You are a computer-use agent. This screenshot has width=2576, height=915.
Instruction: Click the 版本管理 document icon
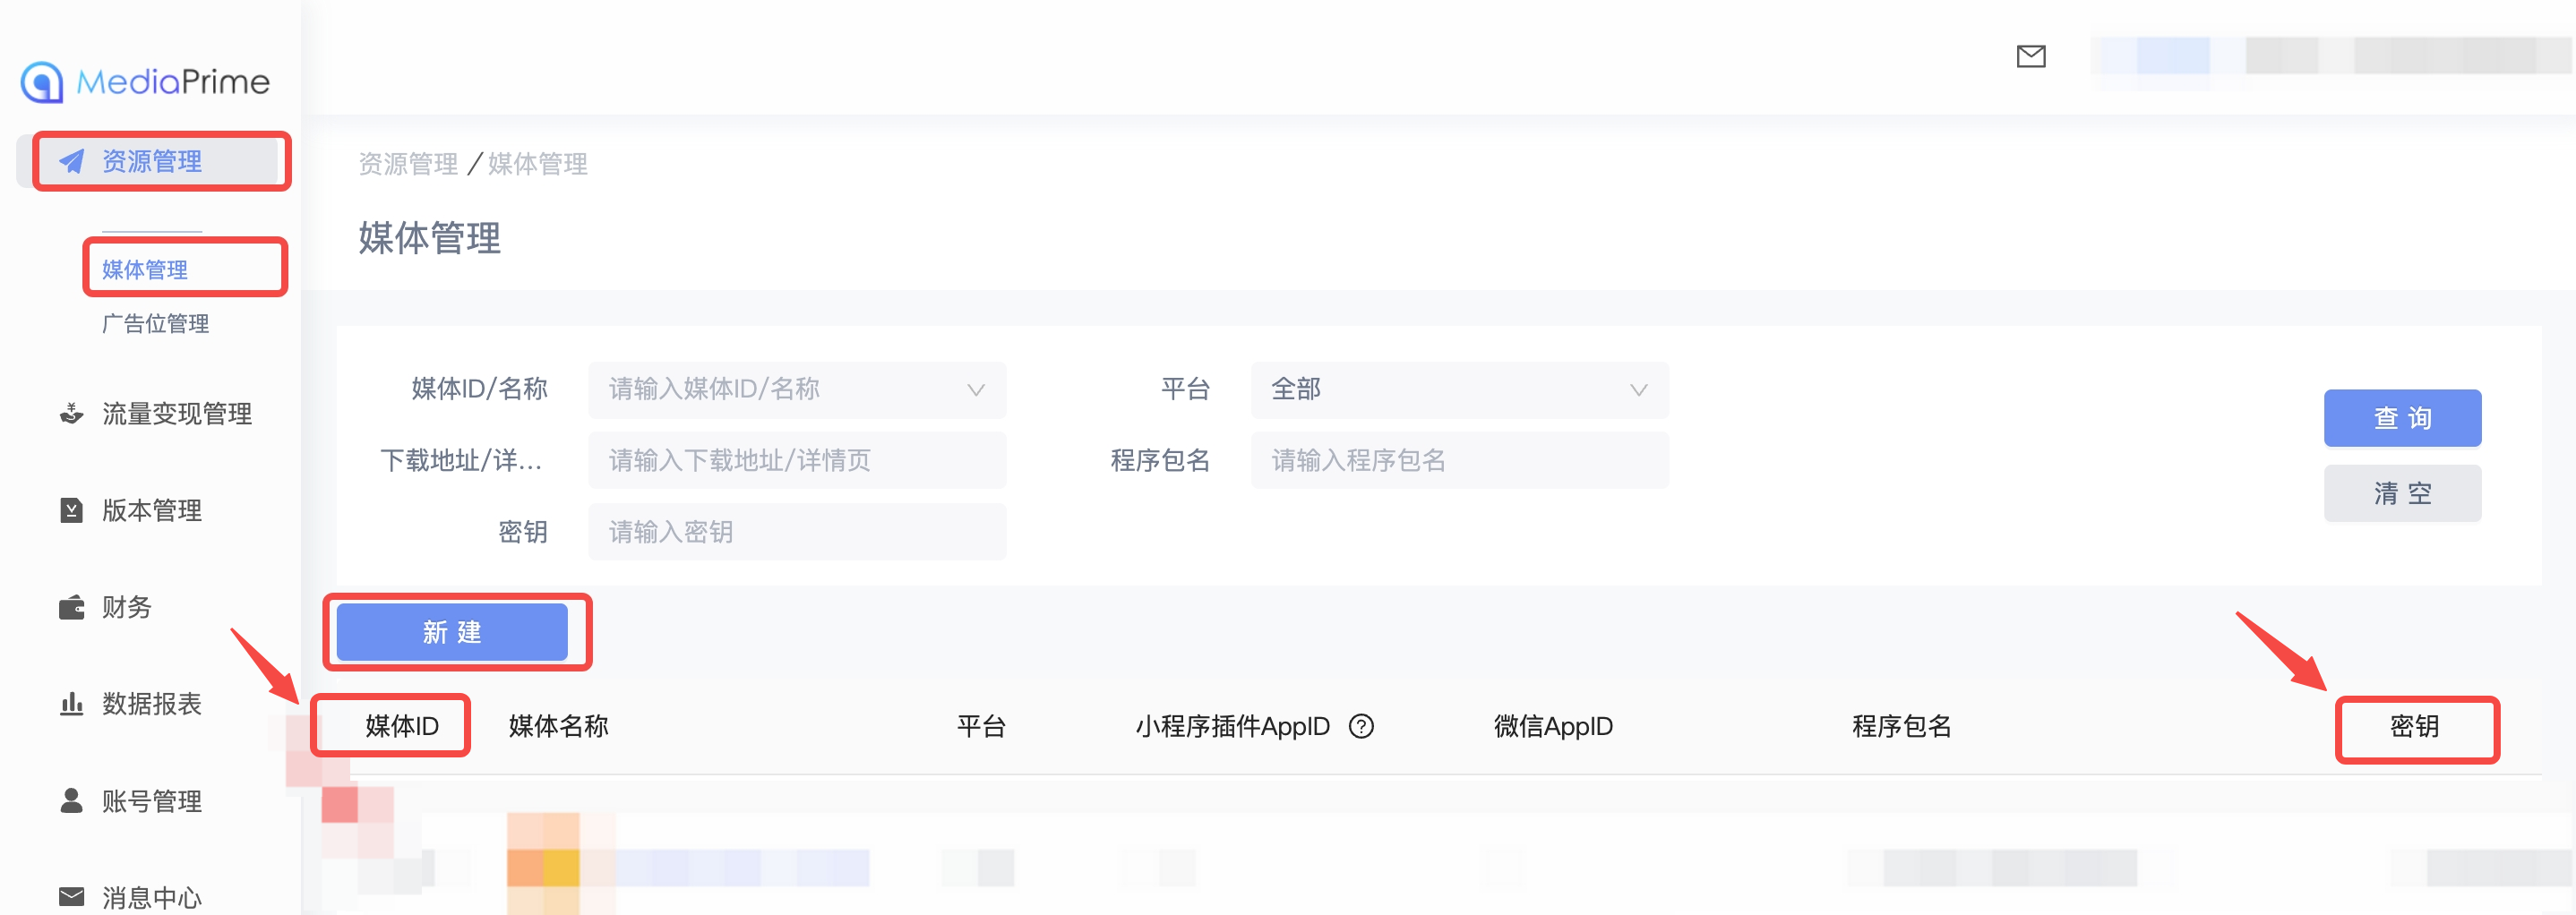point(71,510)
